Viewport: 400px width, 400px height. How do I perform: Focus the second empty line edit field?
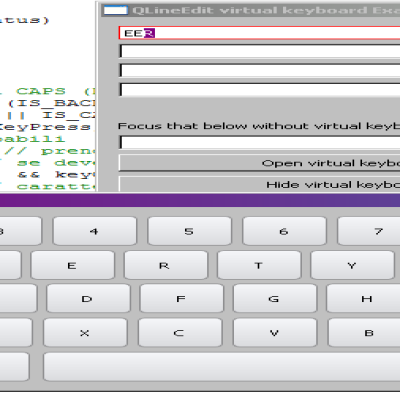(x=259, y=52)
